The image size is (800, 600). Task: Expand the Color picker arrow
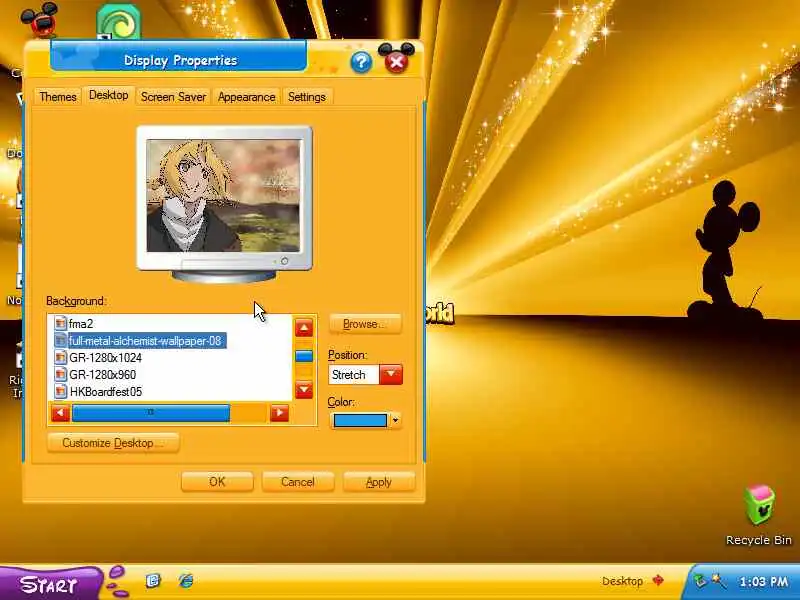point(395,420)
